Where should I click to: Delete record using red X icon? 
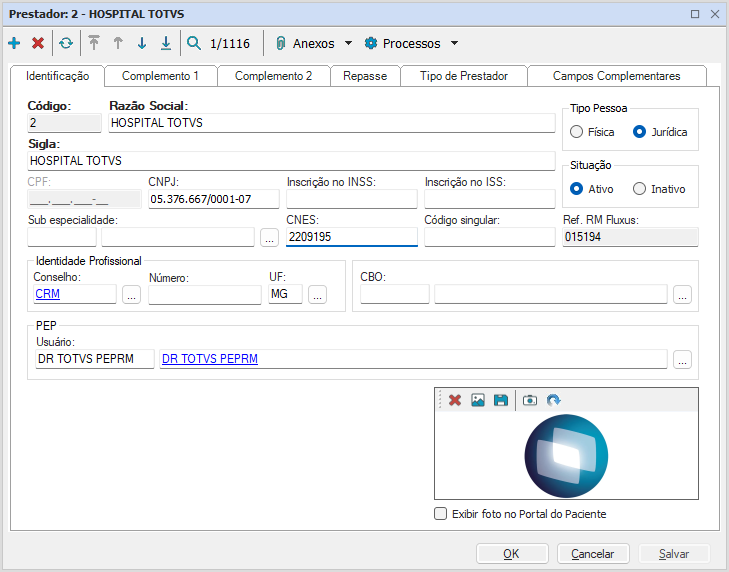(38, 43)
